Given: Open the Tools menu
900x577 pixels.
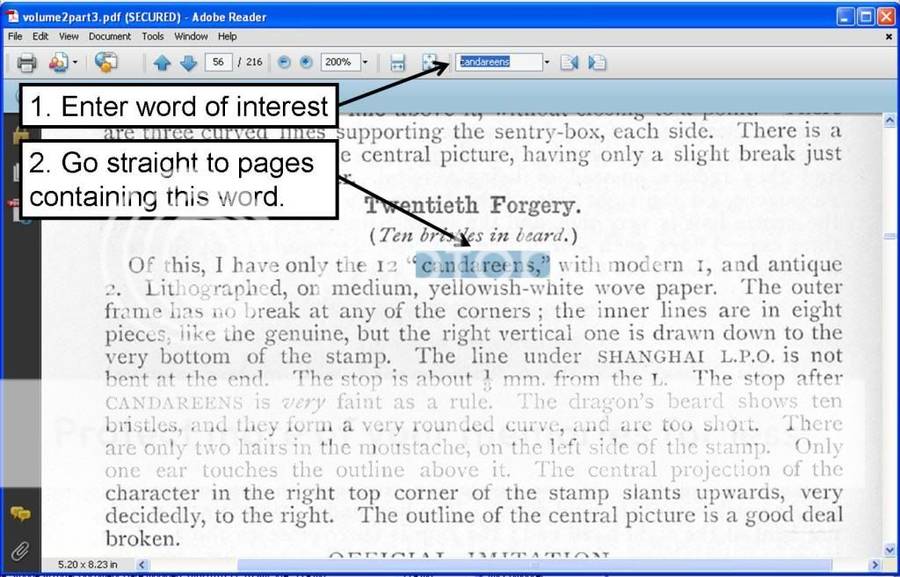Looking at the screenshot, I should coord(152,36).
